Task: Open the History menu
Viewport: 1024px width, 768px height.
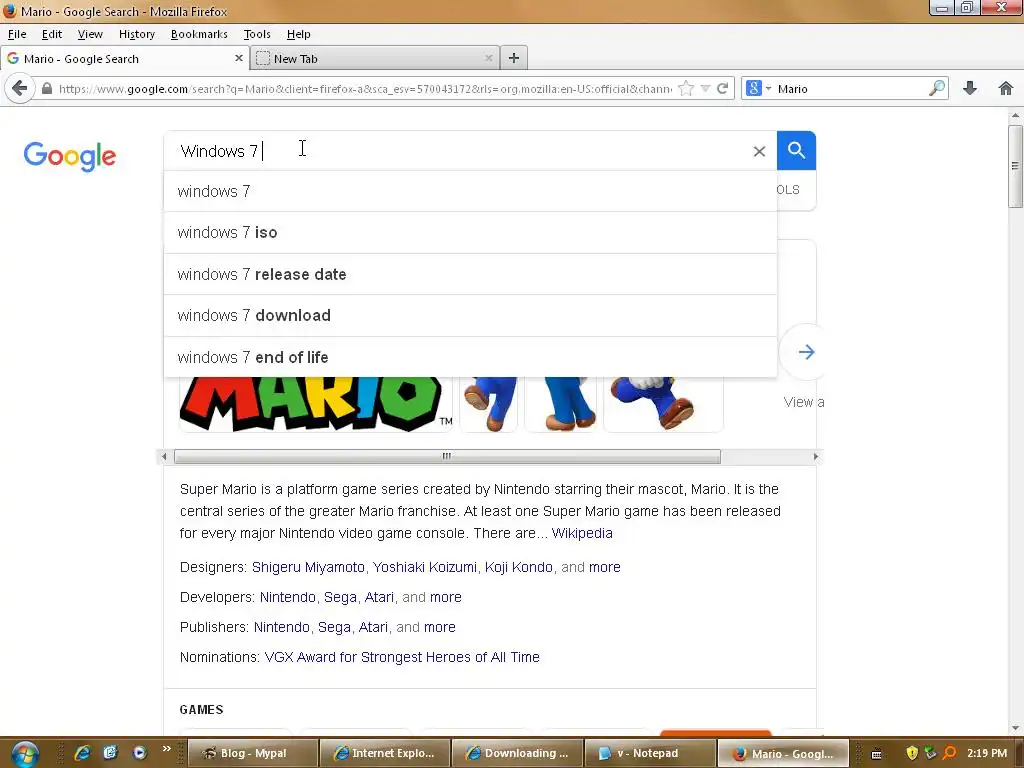Action: [x=136, y=34]
